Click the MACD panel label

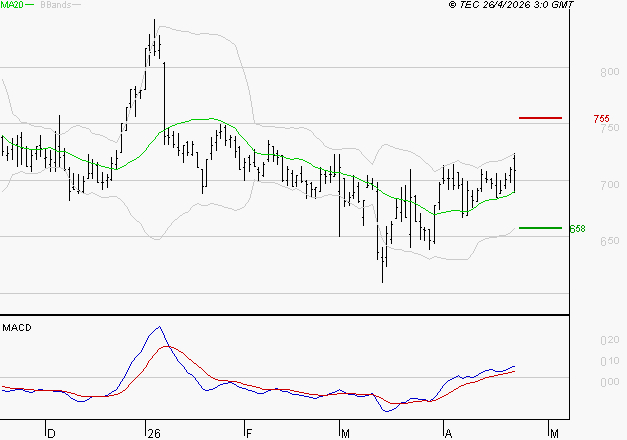pyautogui.click(x=17, y=328)
